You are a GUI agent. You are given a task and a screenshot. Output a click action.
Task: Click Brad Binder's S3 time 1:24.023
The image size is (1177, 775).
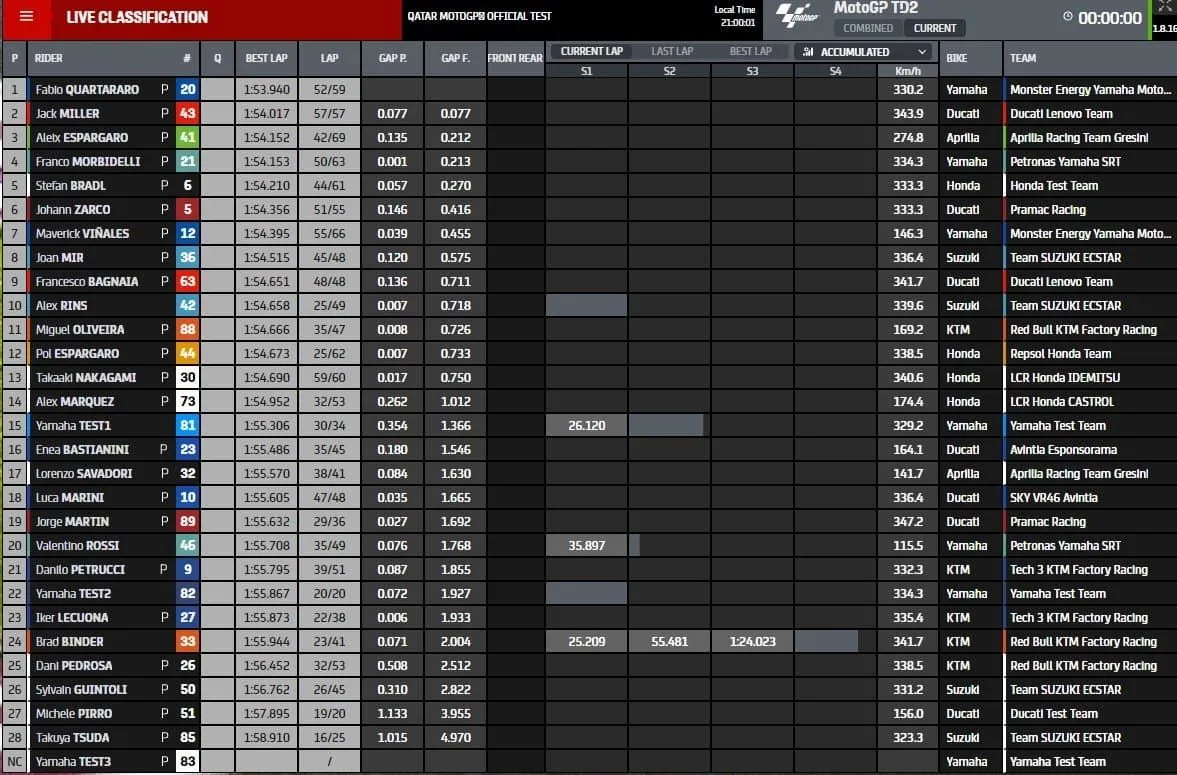coord(752,642)
